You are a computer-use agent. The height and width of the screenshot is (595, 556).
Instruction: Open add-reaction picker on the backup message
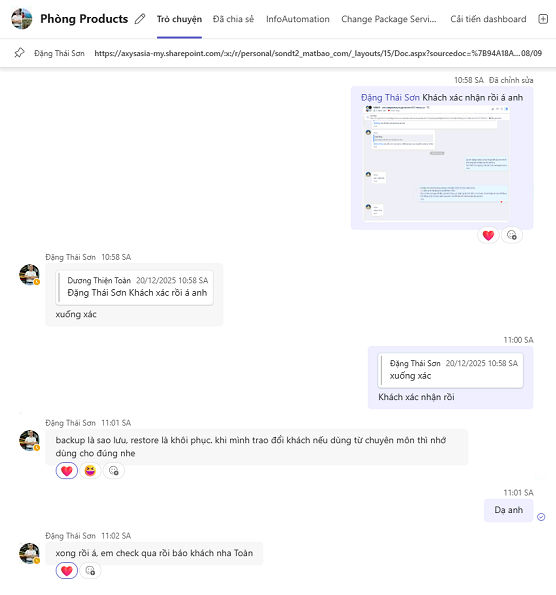coord(113,471)
